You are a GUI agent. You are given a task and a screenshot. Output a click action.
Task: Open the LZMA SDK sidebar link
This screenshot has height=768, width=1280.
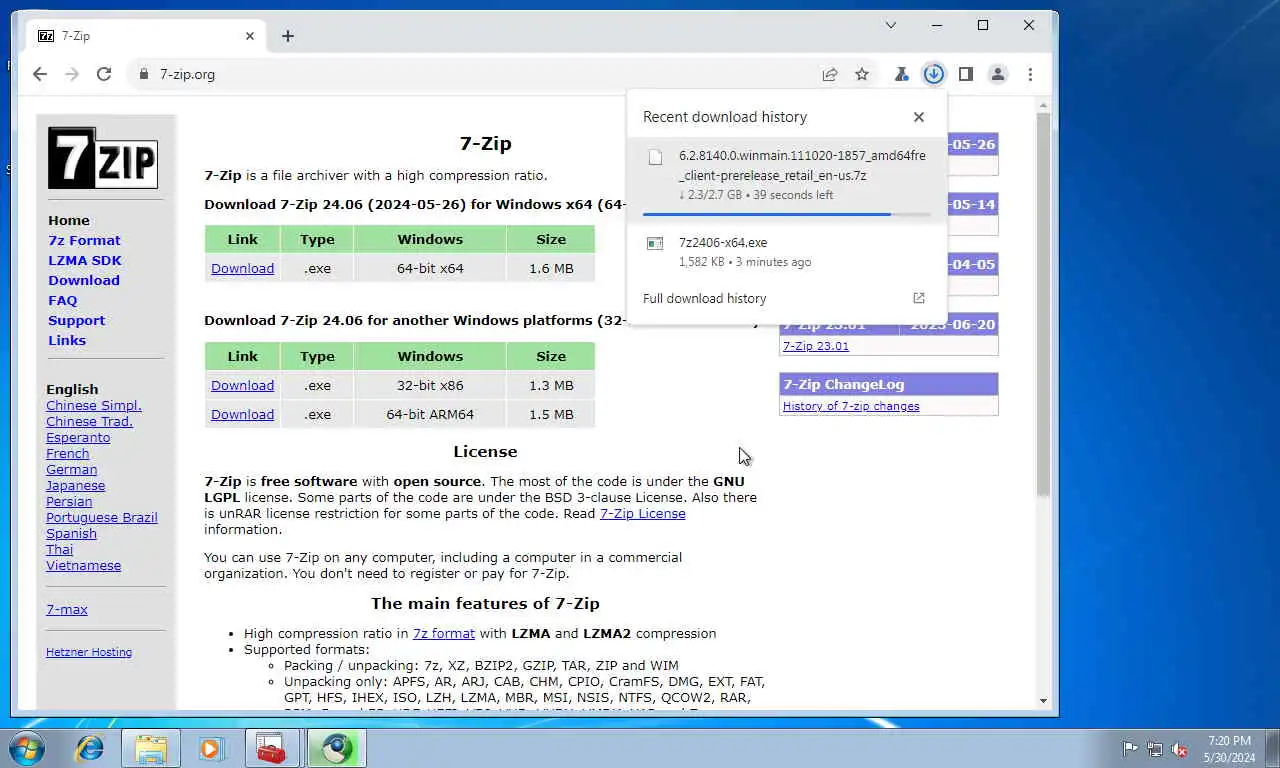coord(85,260)
